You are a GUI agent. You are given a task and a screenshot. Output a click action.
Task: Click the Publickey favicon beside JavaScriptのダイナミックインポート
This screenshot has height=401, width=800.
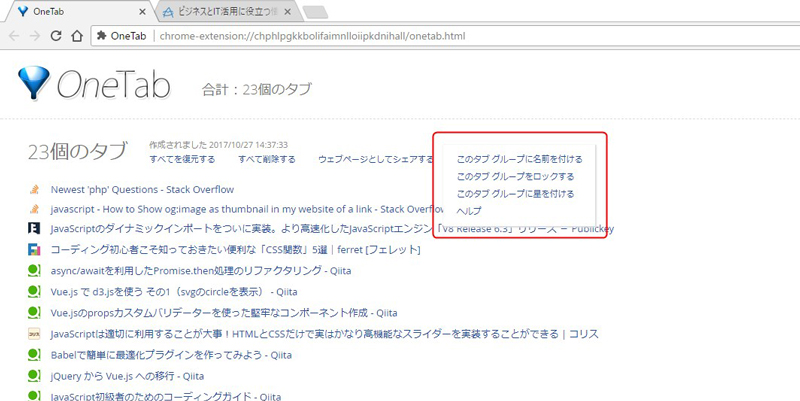point(34,228)
